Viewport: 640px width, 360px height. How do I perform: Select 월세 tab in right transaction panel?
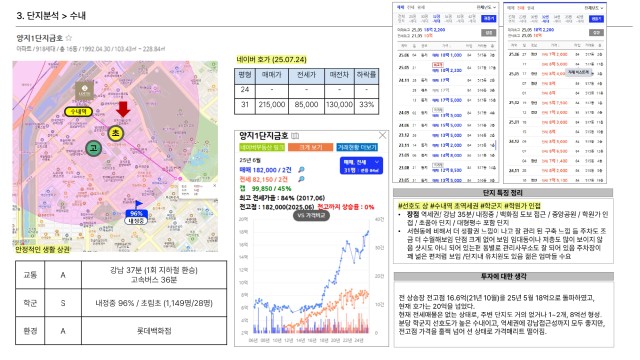tap(530, 8)
